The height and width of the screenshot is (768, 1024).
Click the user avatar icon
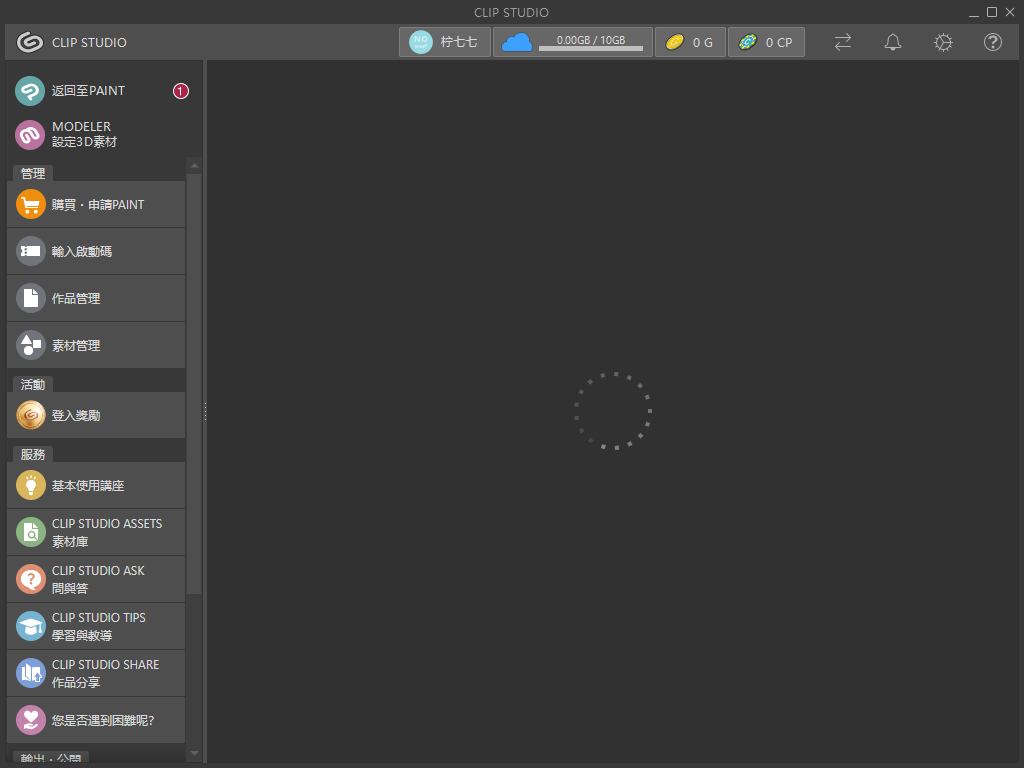pyautogui.click(x=421, y=42)
